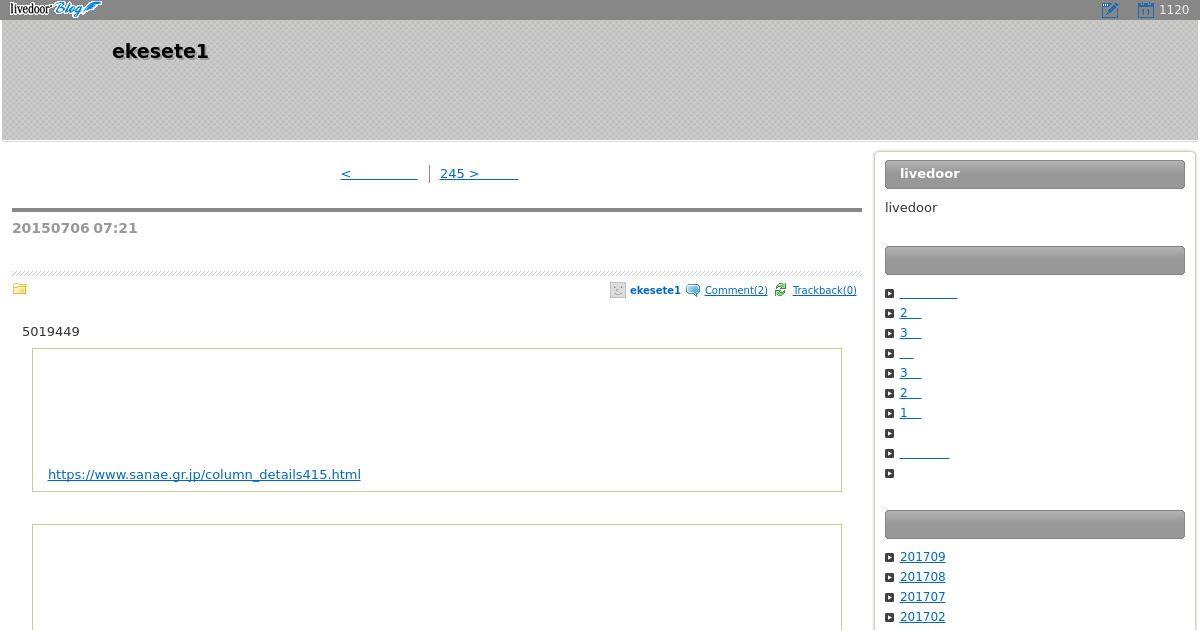This screenshot has width=1200, height=630.
Task: Open the 201709 archive link
Action: click(922, 557)
